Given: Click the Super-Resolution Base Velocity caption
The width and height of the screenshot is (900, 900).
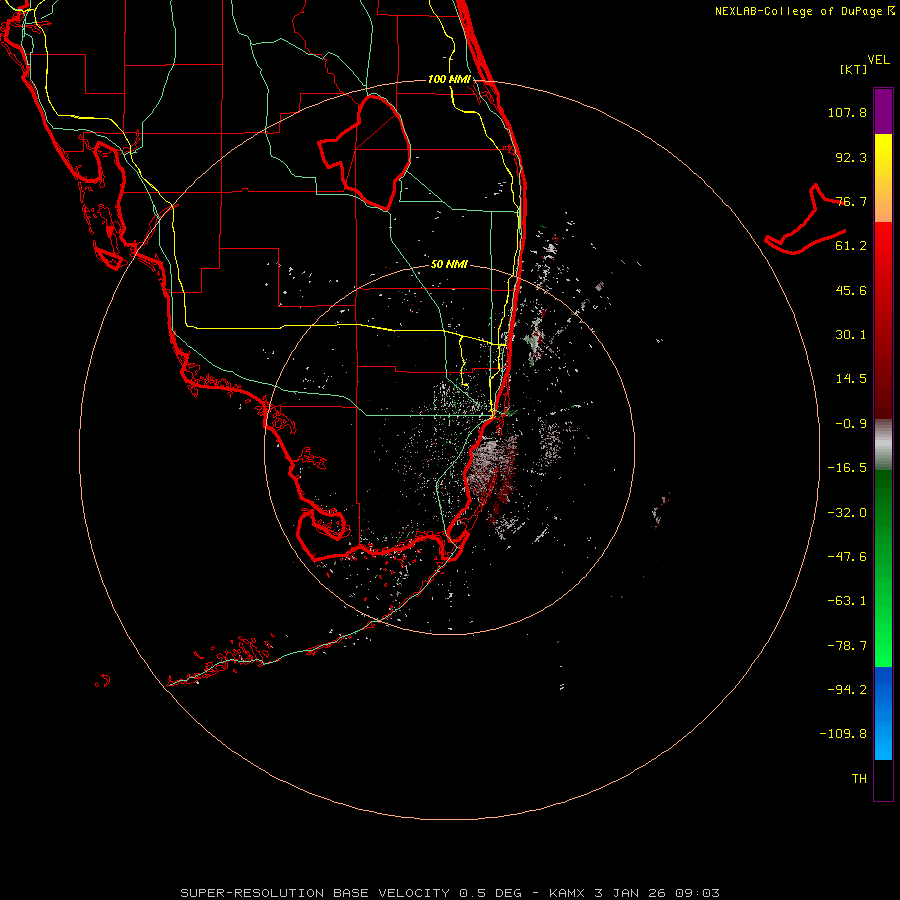Looking at the screenshot, I should [x=449, y=893].
